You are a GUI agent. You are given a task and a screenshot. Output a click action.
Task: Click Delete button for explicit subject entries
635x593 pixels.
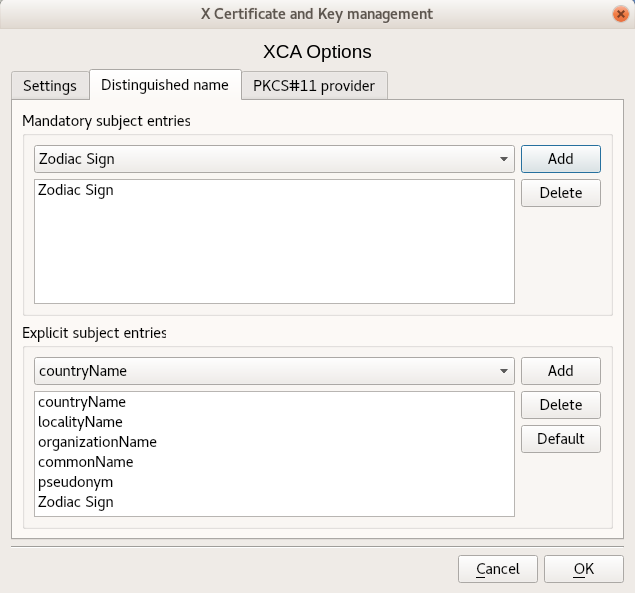(x=560, y=405)
